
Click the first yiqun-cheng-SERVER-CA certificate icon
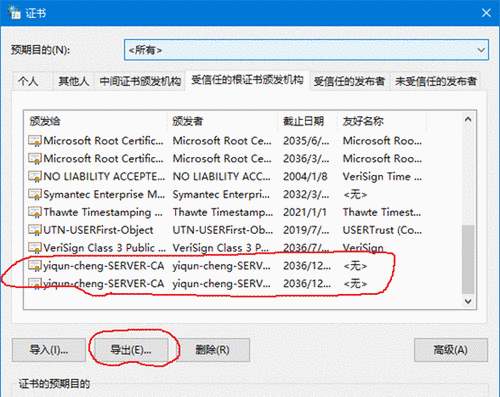[35, 266]
